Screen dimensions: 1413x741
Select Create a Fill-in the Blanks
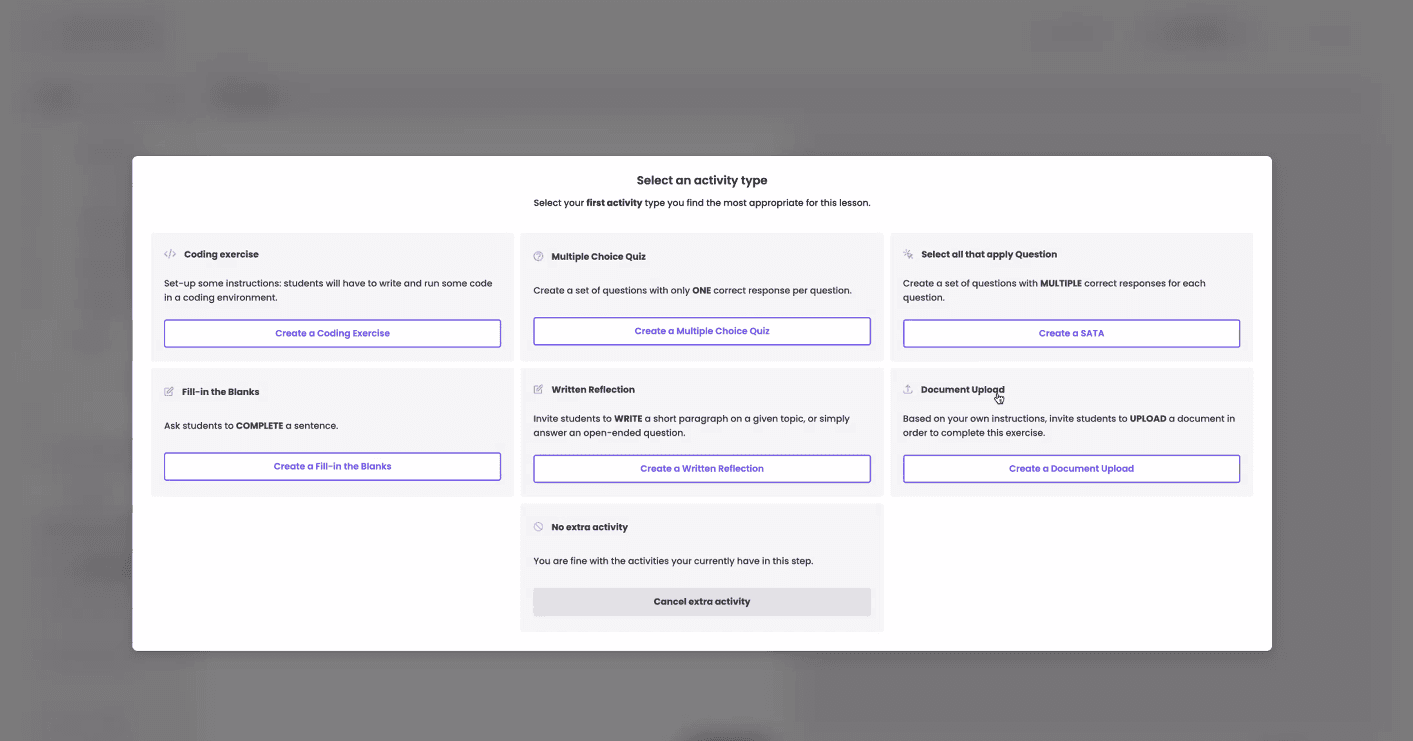click(332, 466)
